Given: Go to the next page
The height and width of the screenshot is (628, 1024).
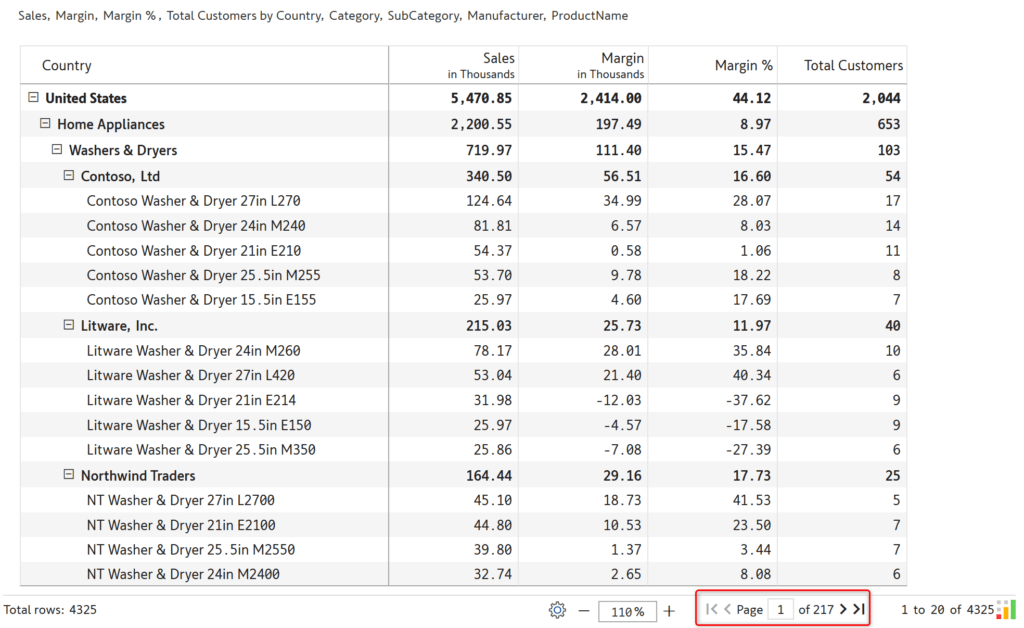Looking at the screenshot, I should (841, 608).
